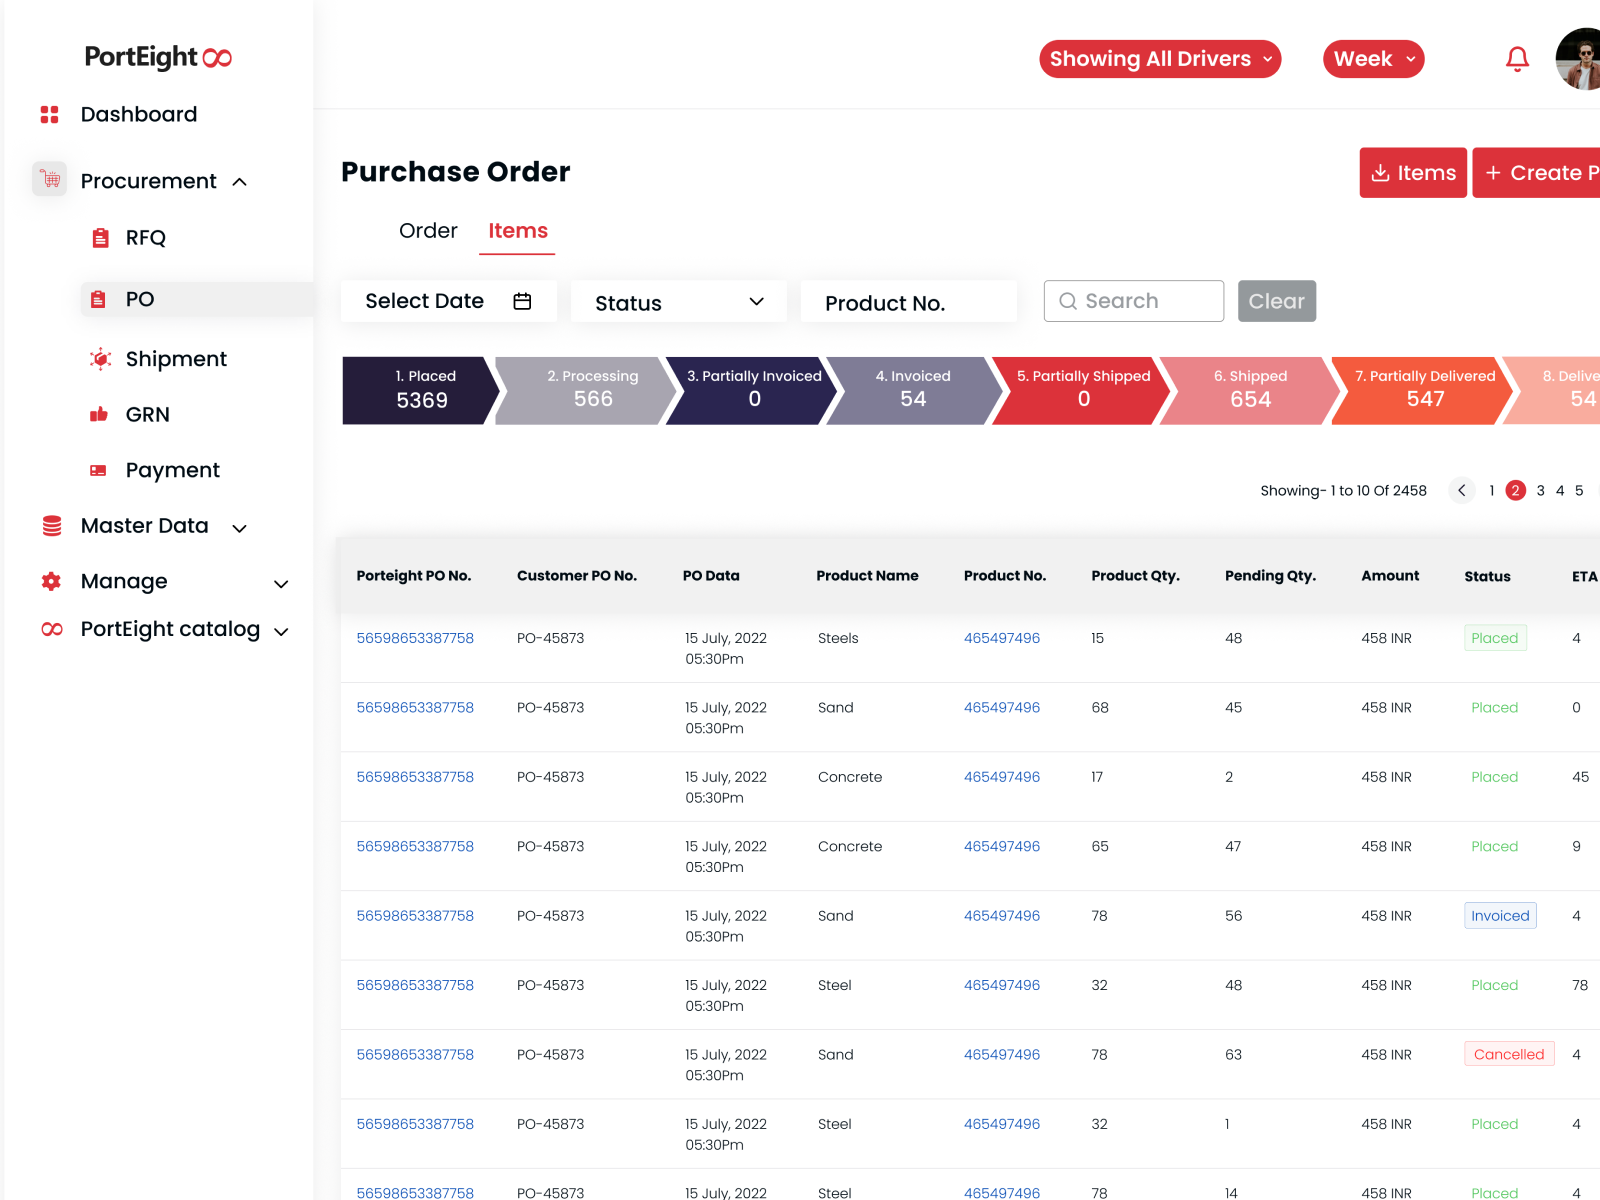This screenshot has width=1600, height=1200.
Task: Select the Shipment sidebar icon
Action: point(100,358)
